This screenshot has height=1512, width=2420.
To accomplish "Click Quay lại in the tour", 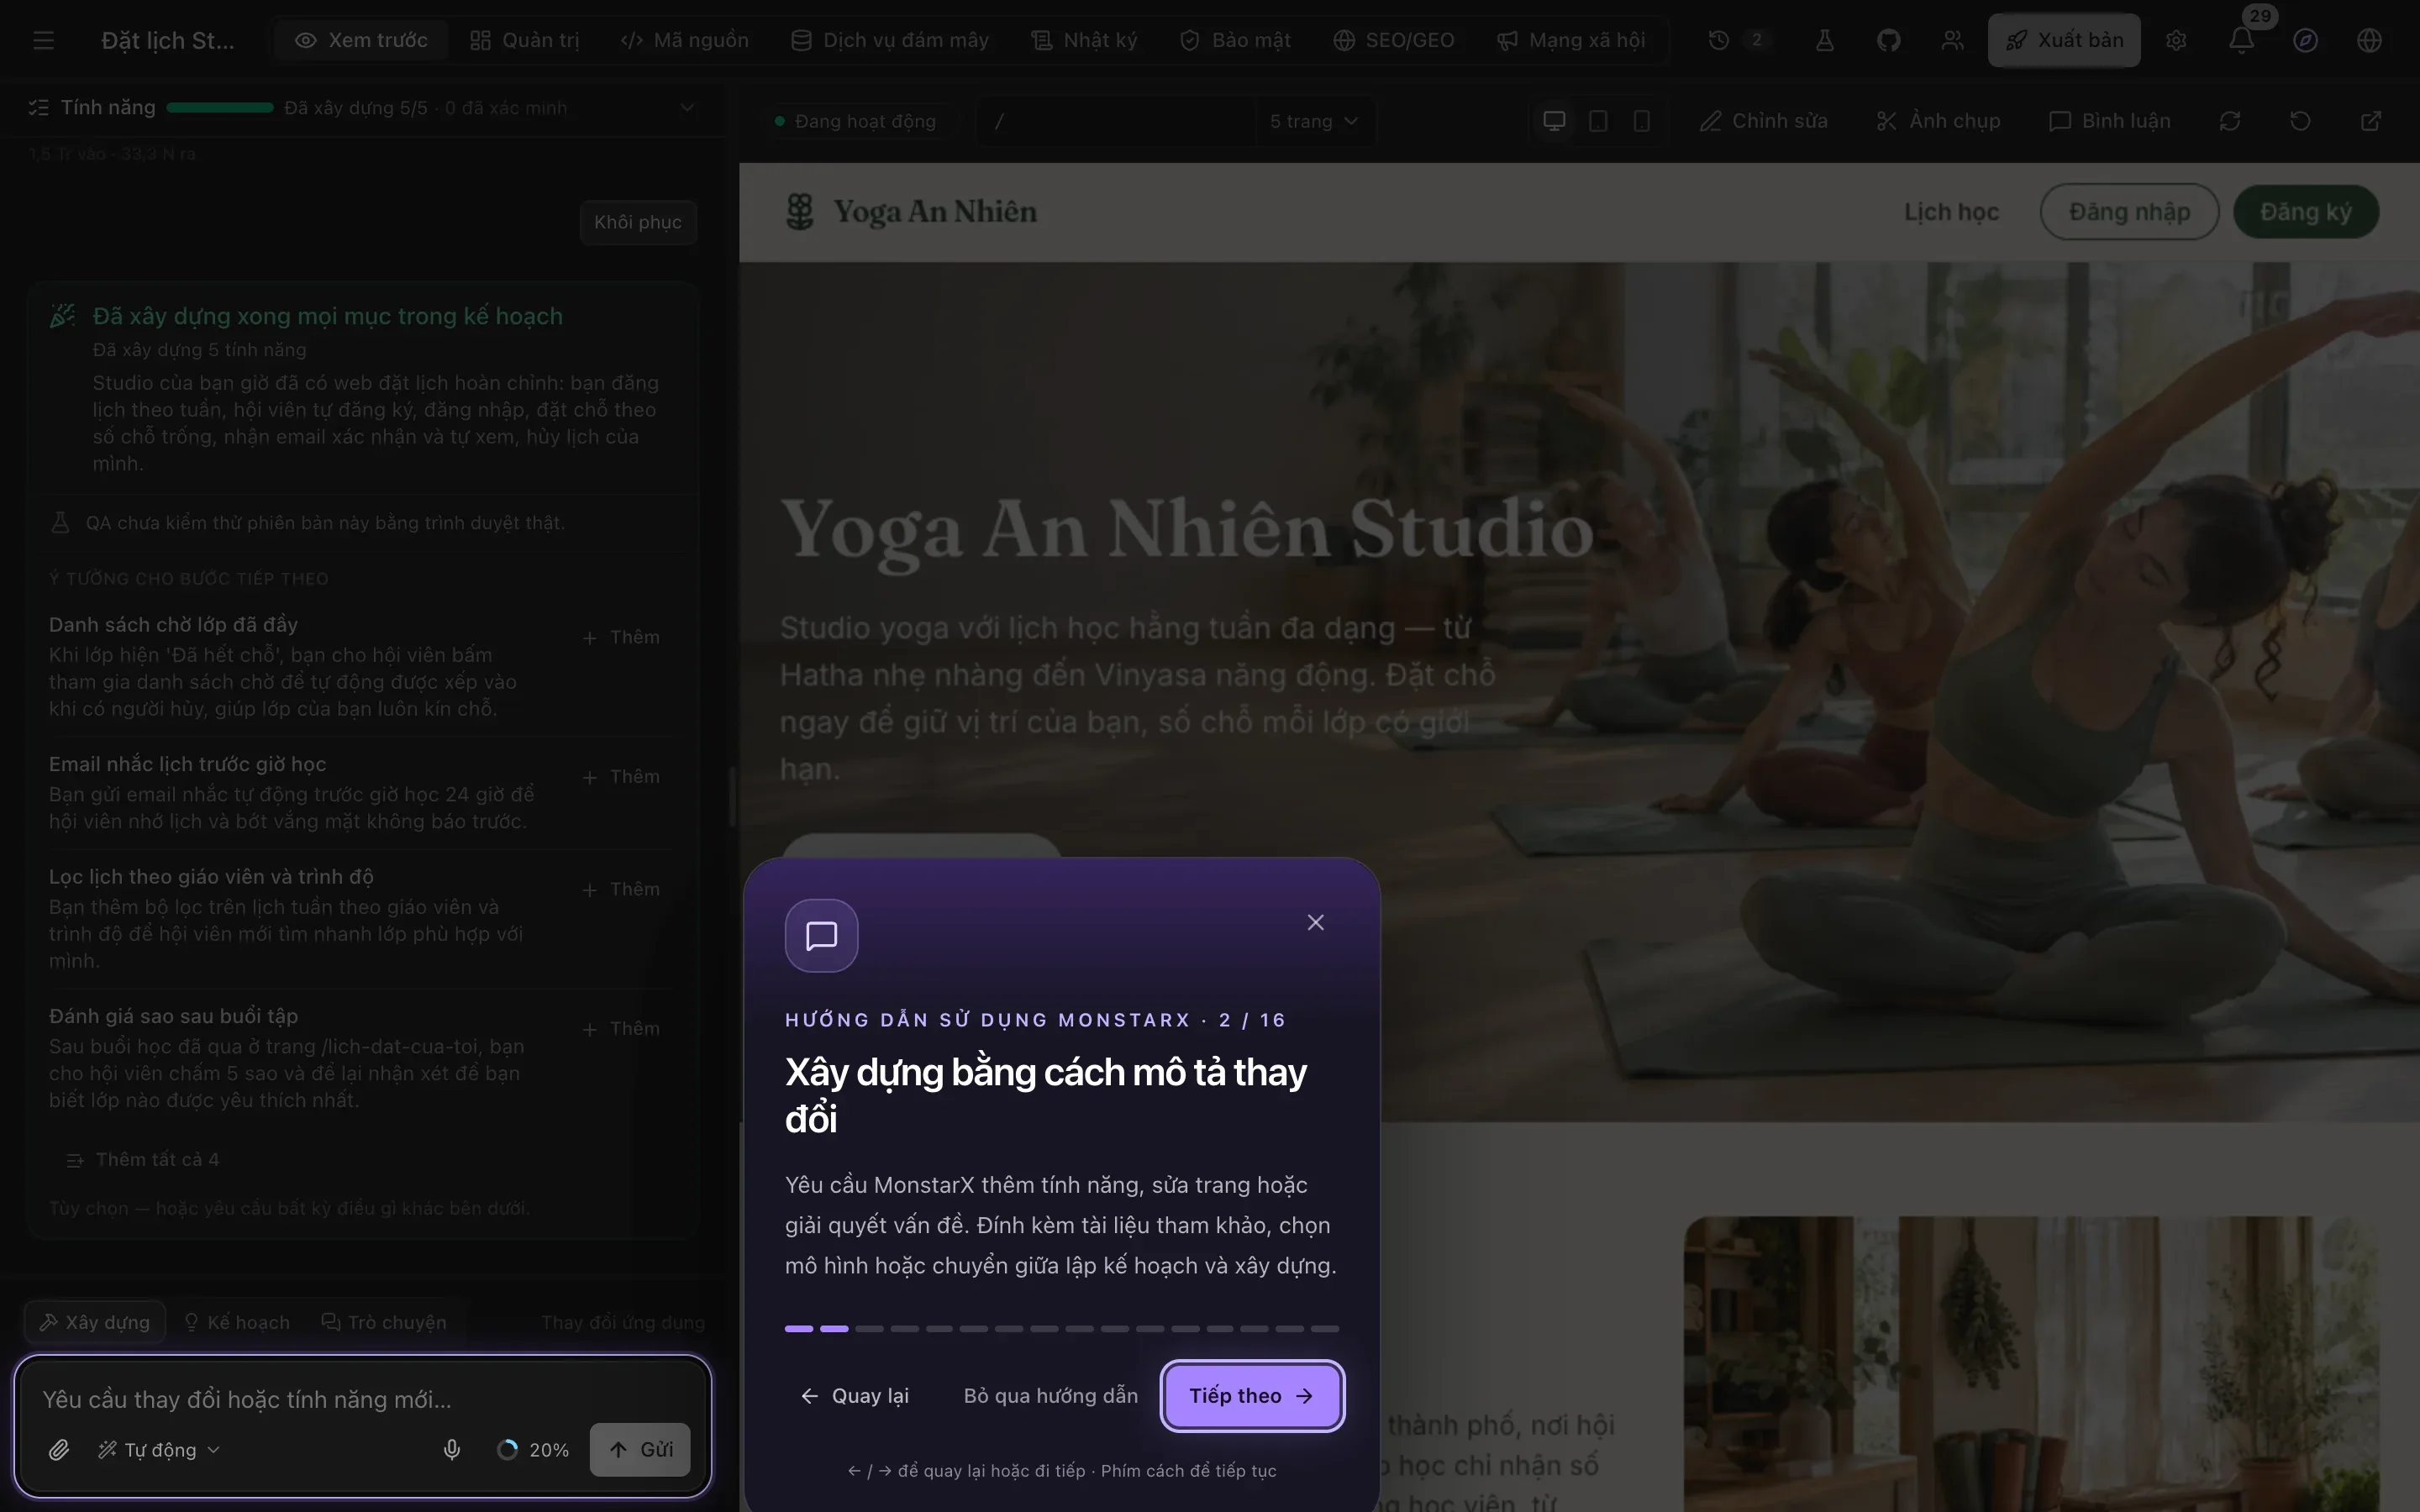I will pos(855,1395).
